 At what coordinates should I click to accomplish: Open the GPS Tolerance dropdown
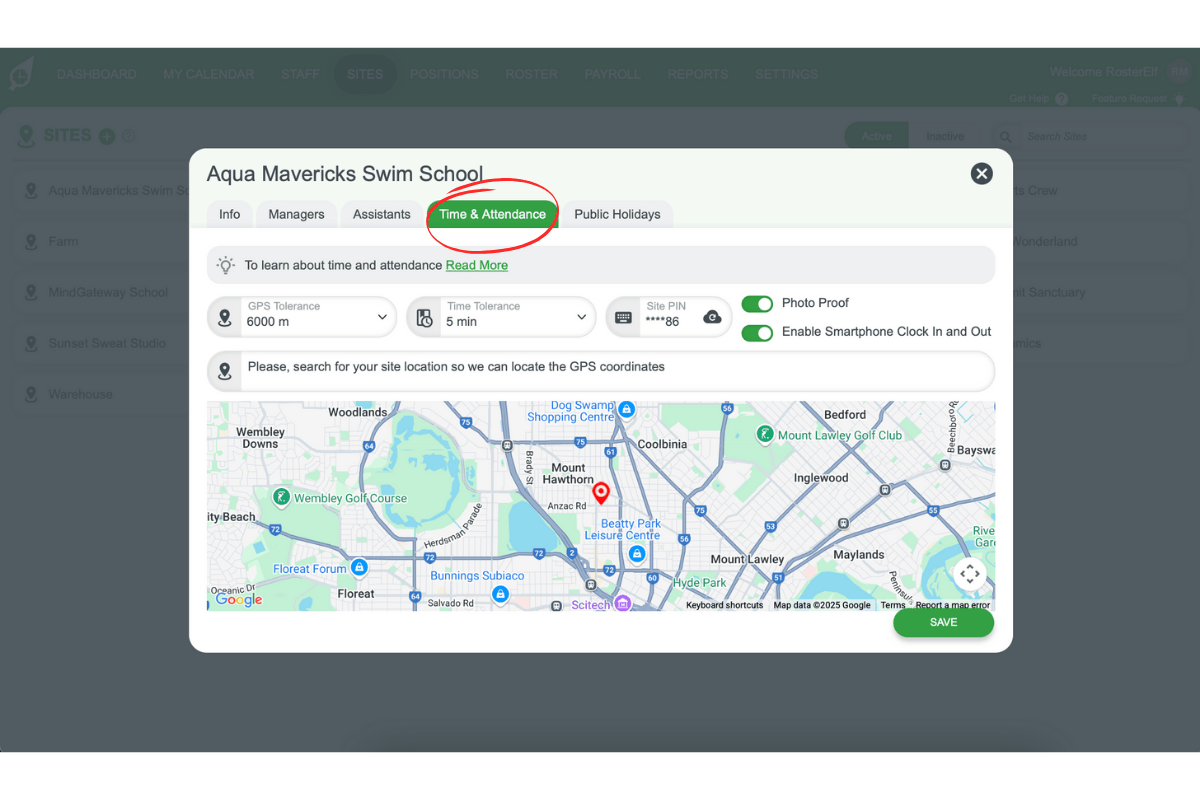[x=381, y=316]
